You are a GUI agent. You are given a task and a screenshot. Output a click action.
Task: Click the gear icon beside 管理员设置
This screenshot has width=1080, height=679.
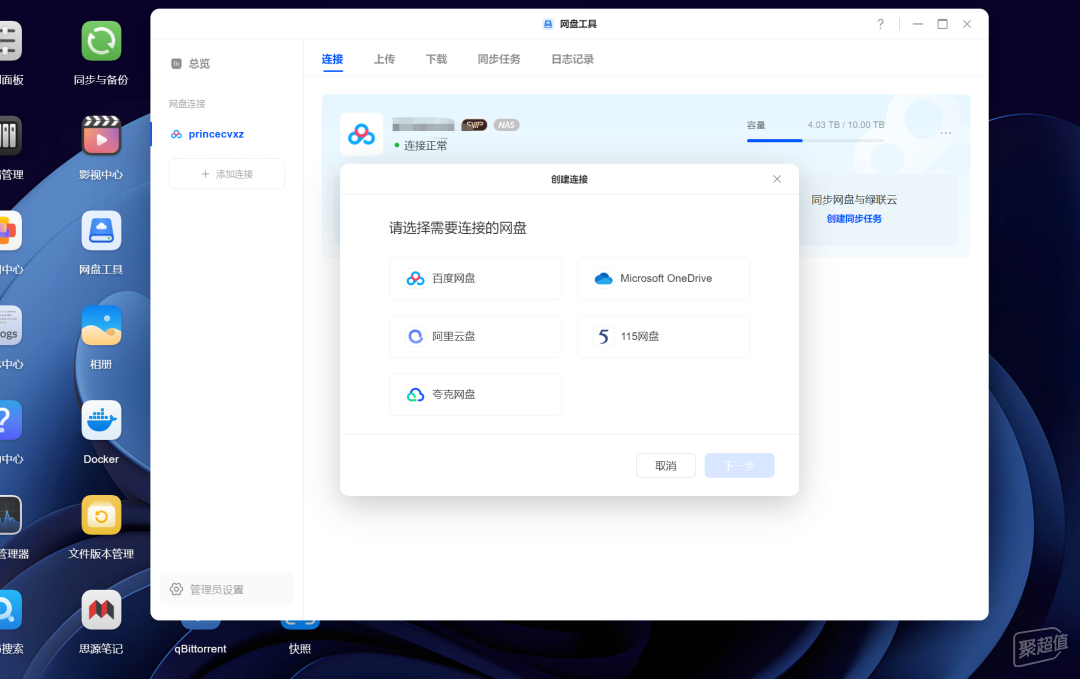click(176, 589)
